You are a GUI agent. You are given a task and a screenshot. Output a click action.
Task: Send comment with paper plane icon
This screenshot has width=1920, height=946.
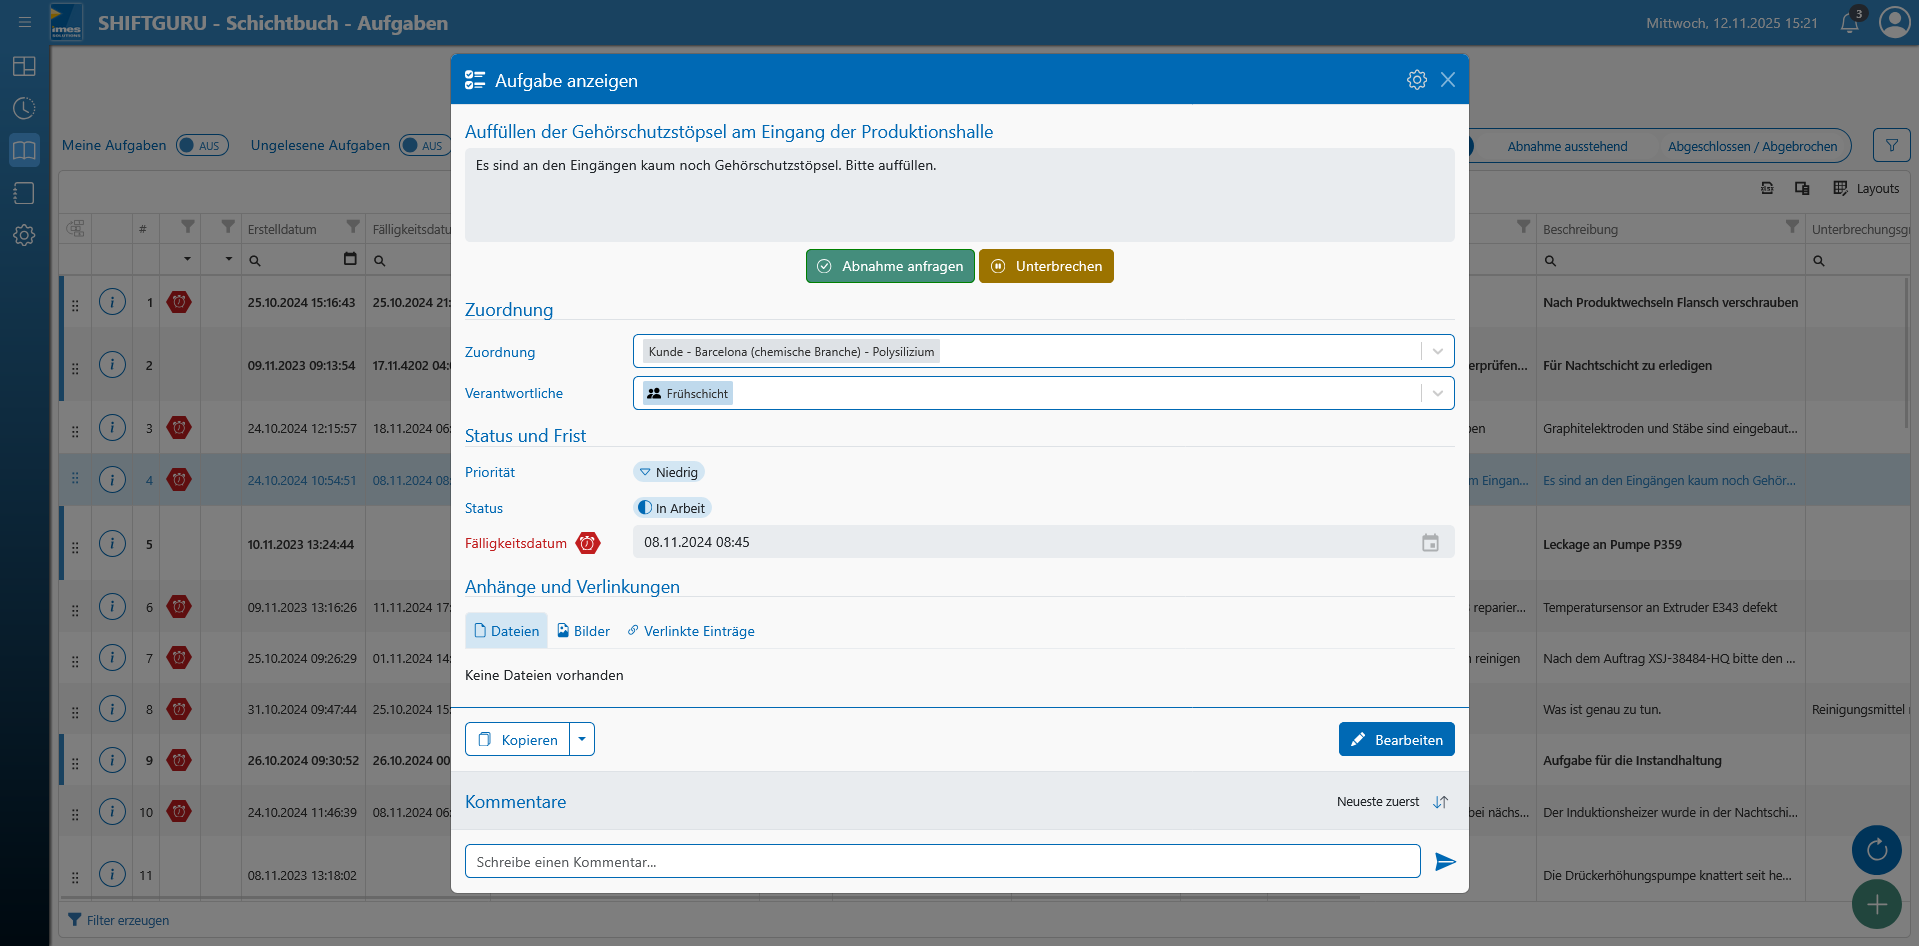coord(1445,862)
